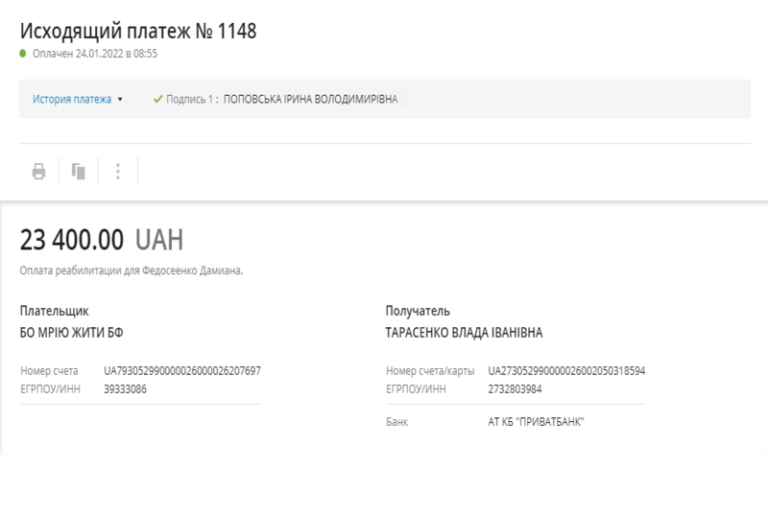Click the green checkmark beside Подпись 1
The height and width of the screenshot is (516, 768).
pyautogui.click(x=158, y=99)
